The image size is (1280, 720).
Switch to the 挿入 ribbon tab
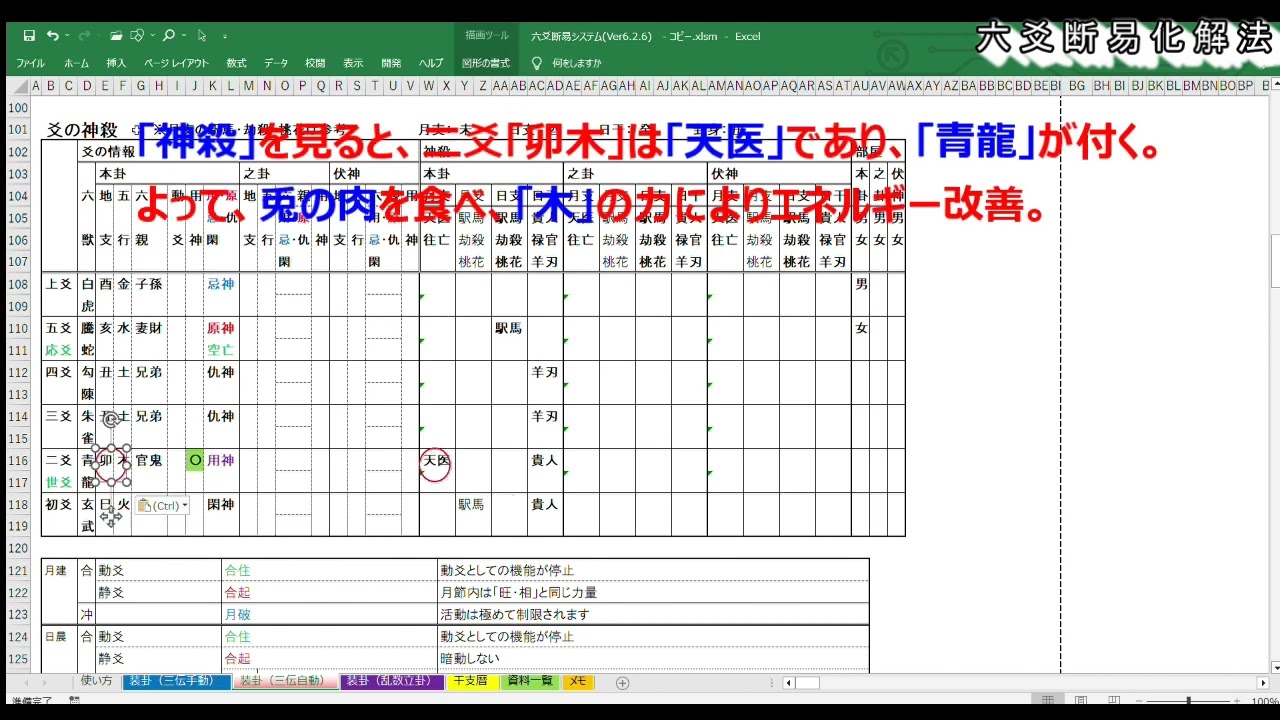[116, 63]
